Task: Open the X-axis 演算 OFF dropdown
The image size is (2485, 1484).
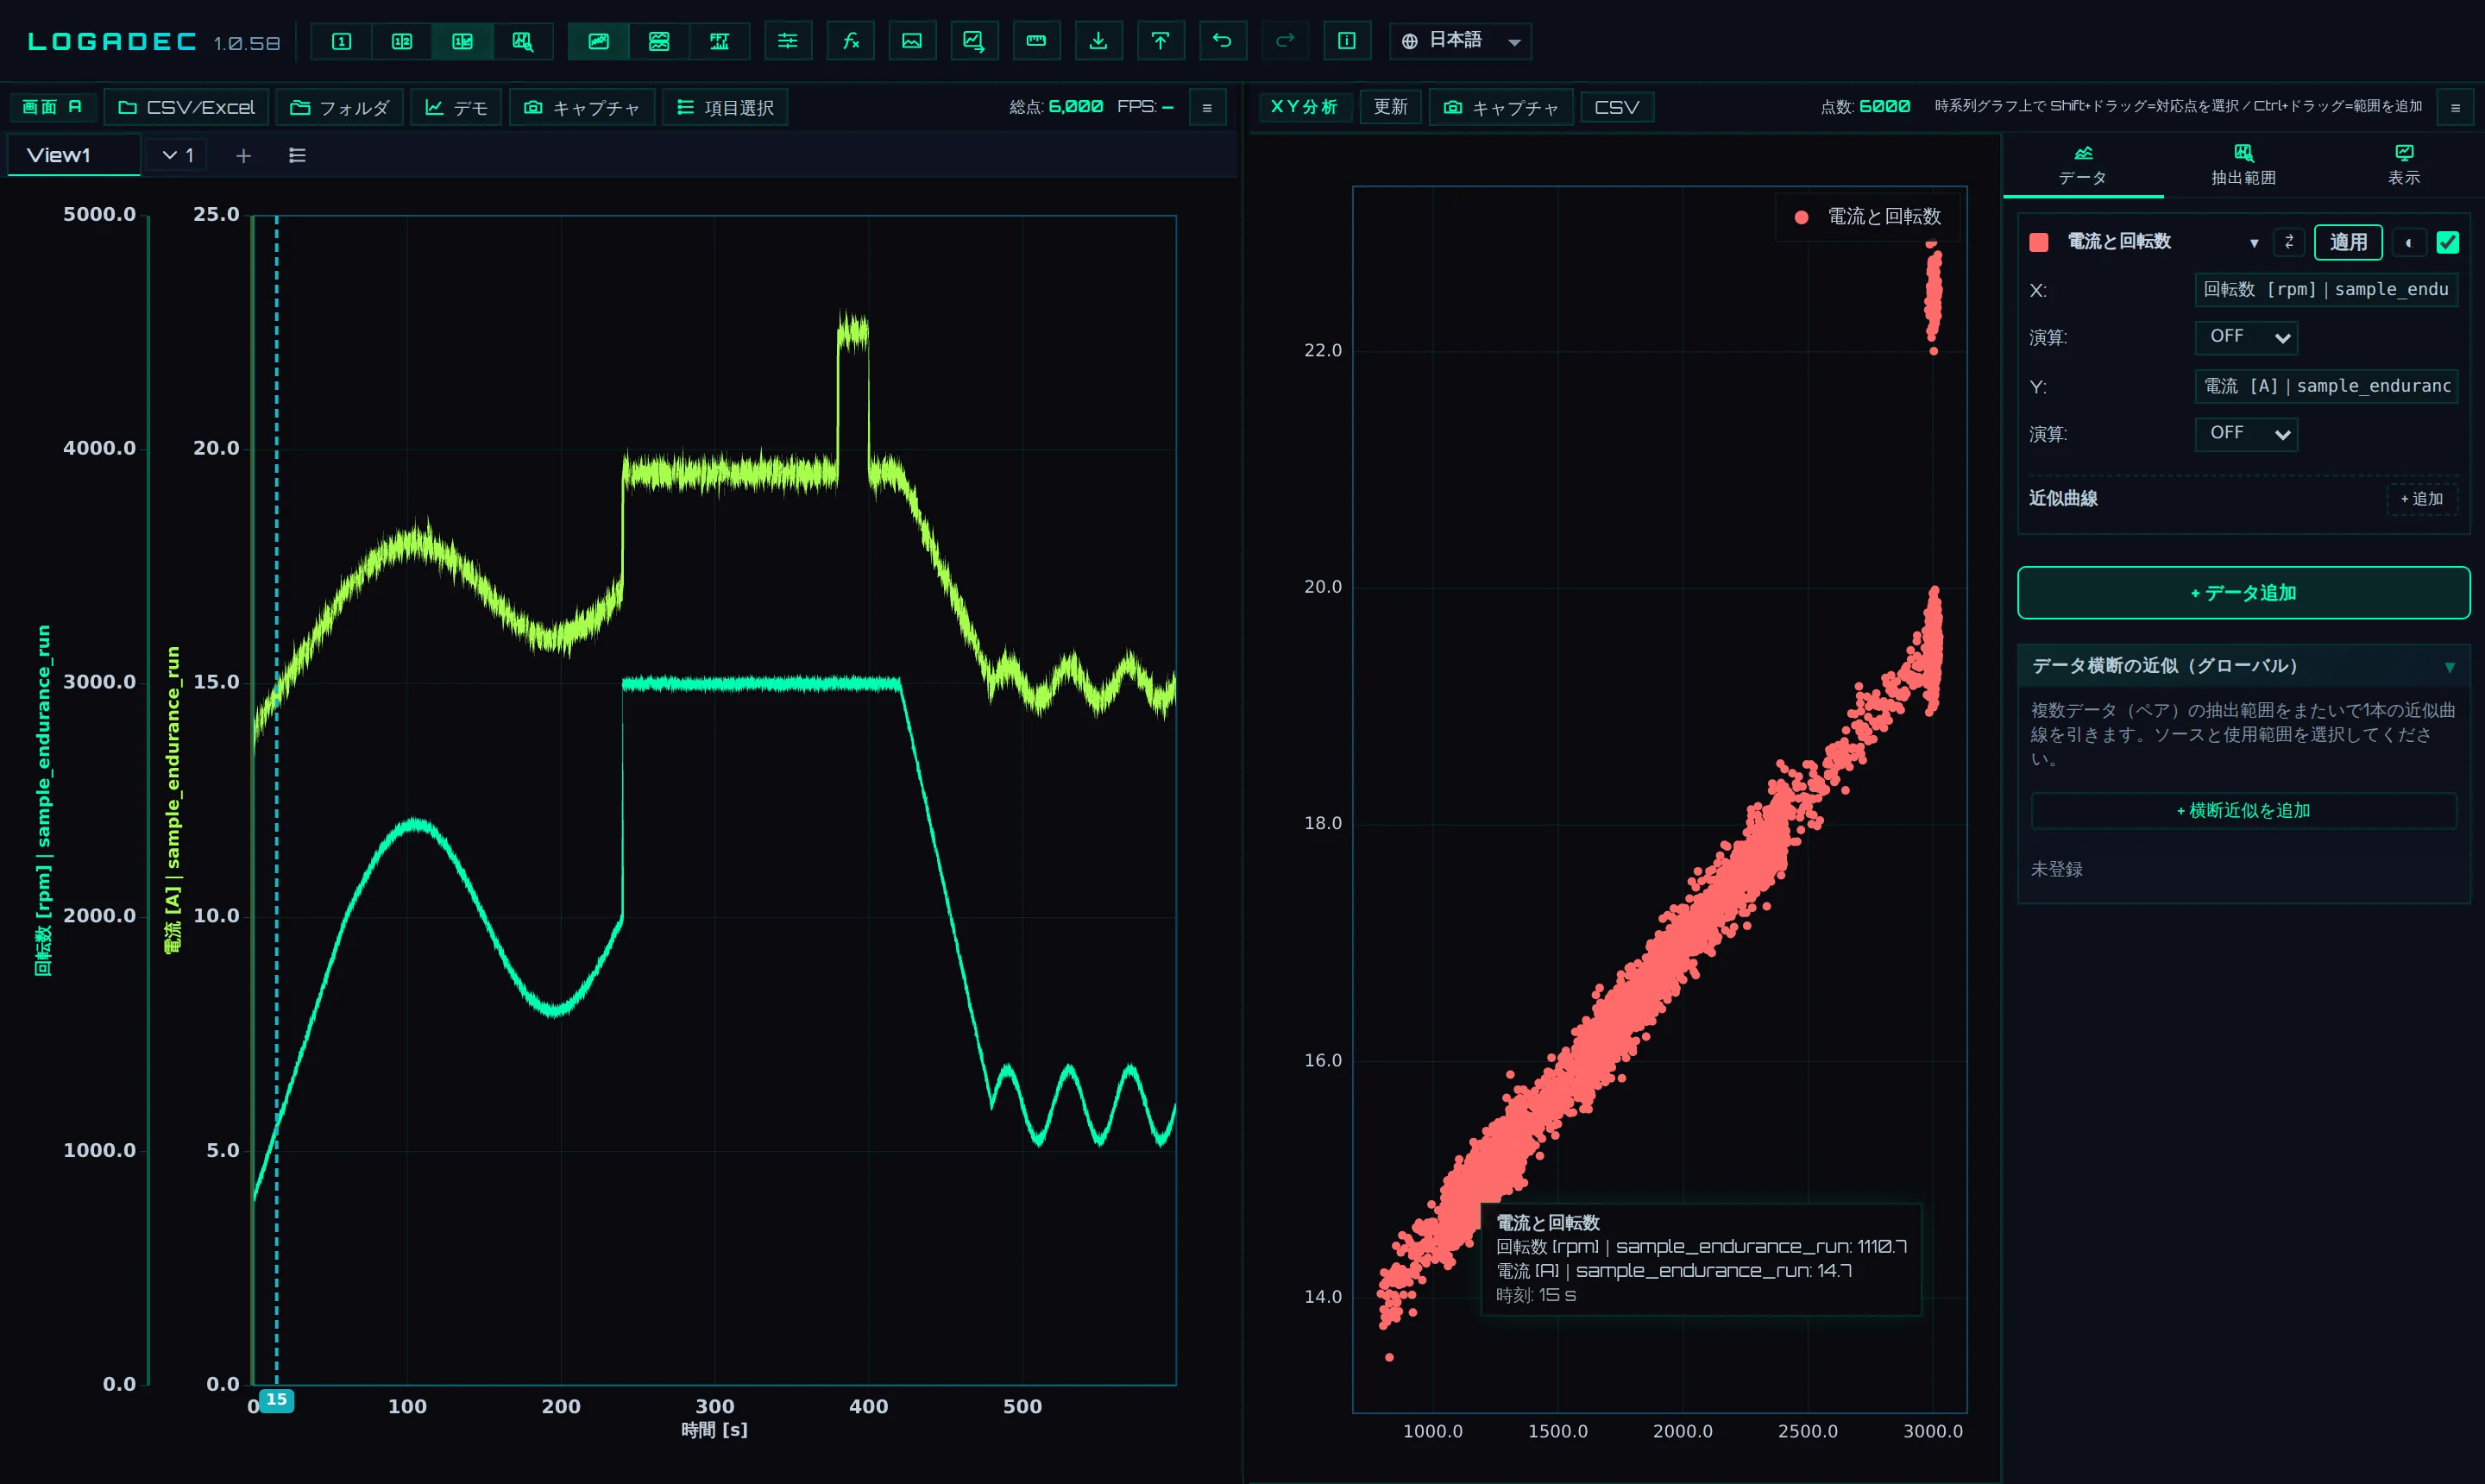Action: coord(2246,337)
